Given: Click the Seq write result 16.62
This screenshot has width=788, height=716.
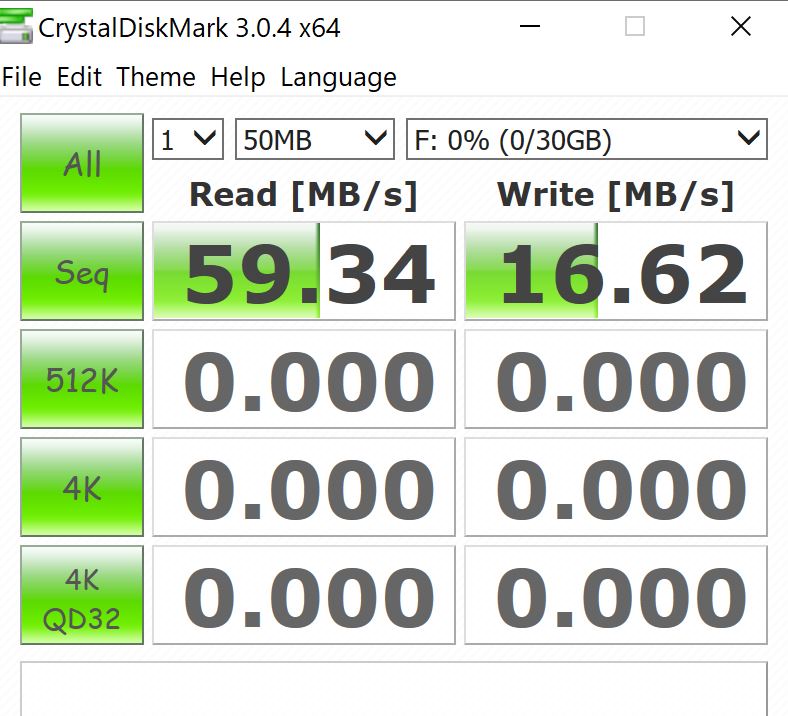Looking at the screenshot, I should coord(616,272).
